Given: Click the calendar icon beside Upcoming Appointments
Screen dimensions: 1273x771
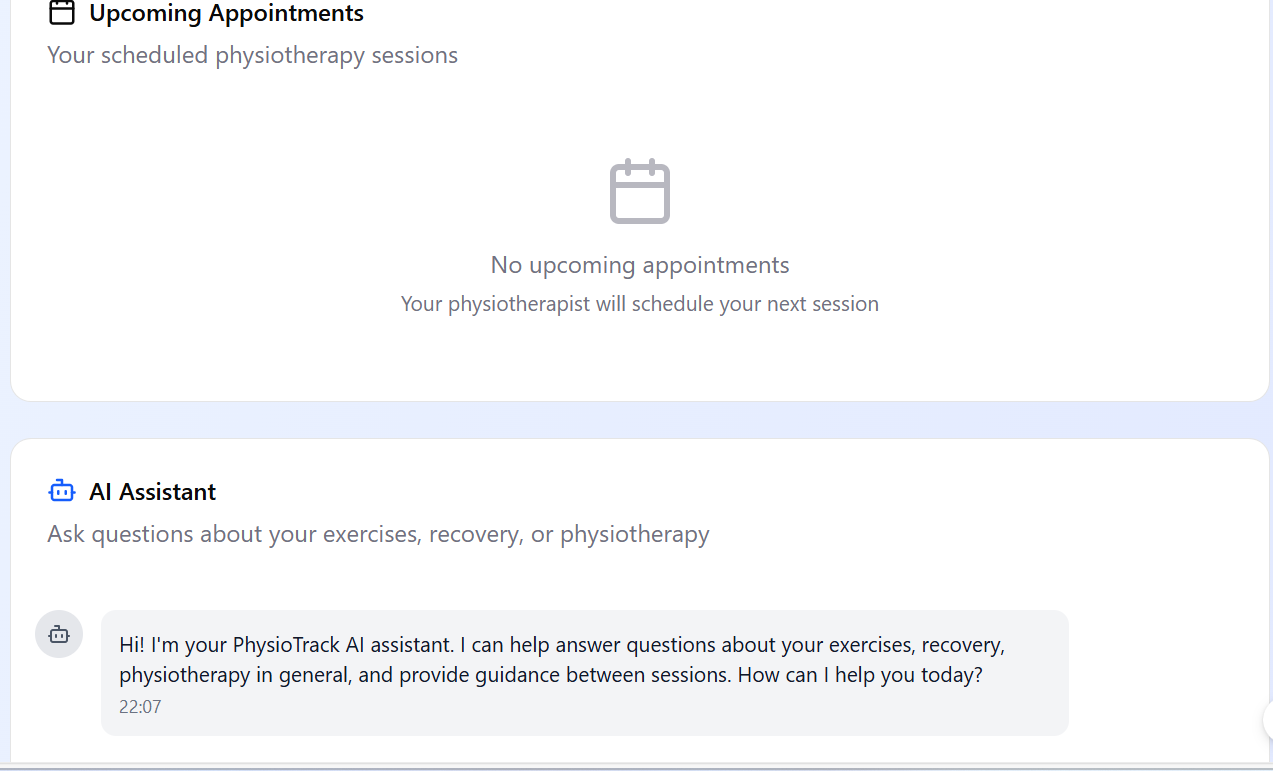Looking at the screenshot, I should point(61,12).
